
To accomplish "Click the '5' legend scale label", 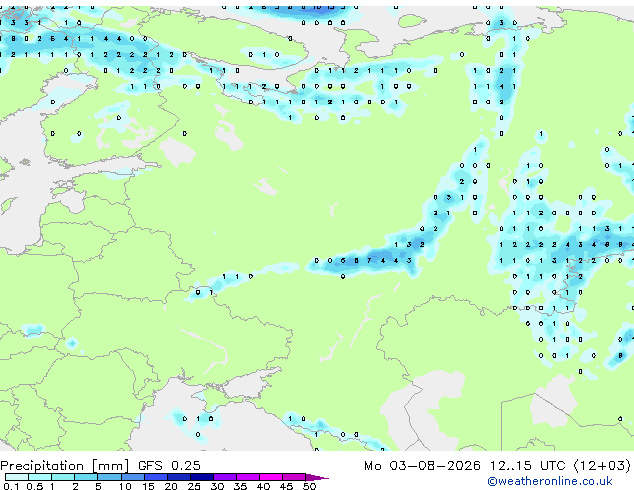I will tap(98, 486).
